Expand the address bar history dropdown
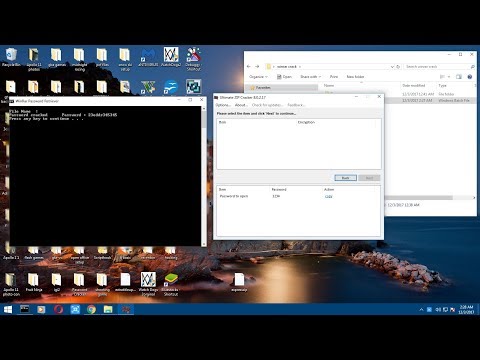This screenshot has width=480, height=360. pyautogui.click(x=392, y=67)
